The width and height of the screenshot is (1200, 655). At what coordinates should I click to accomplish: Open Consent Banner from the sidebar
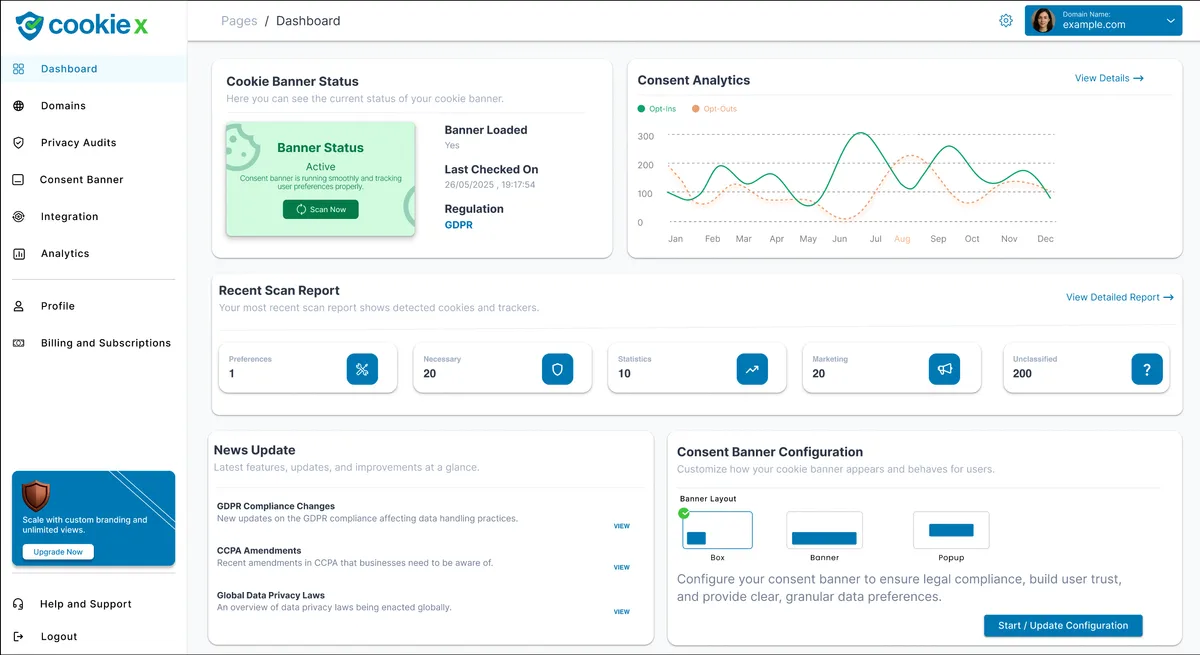tap(81, 180)
